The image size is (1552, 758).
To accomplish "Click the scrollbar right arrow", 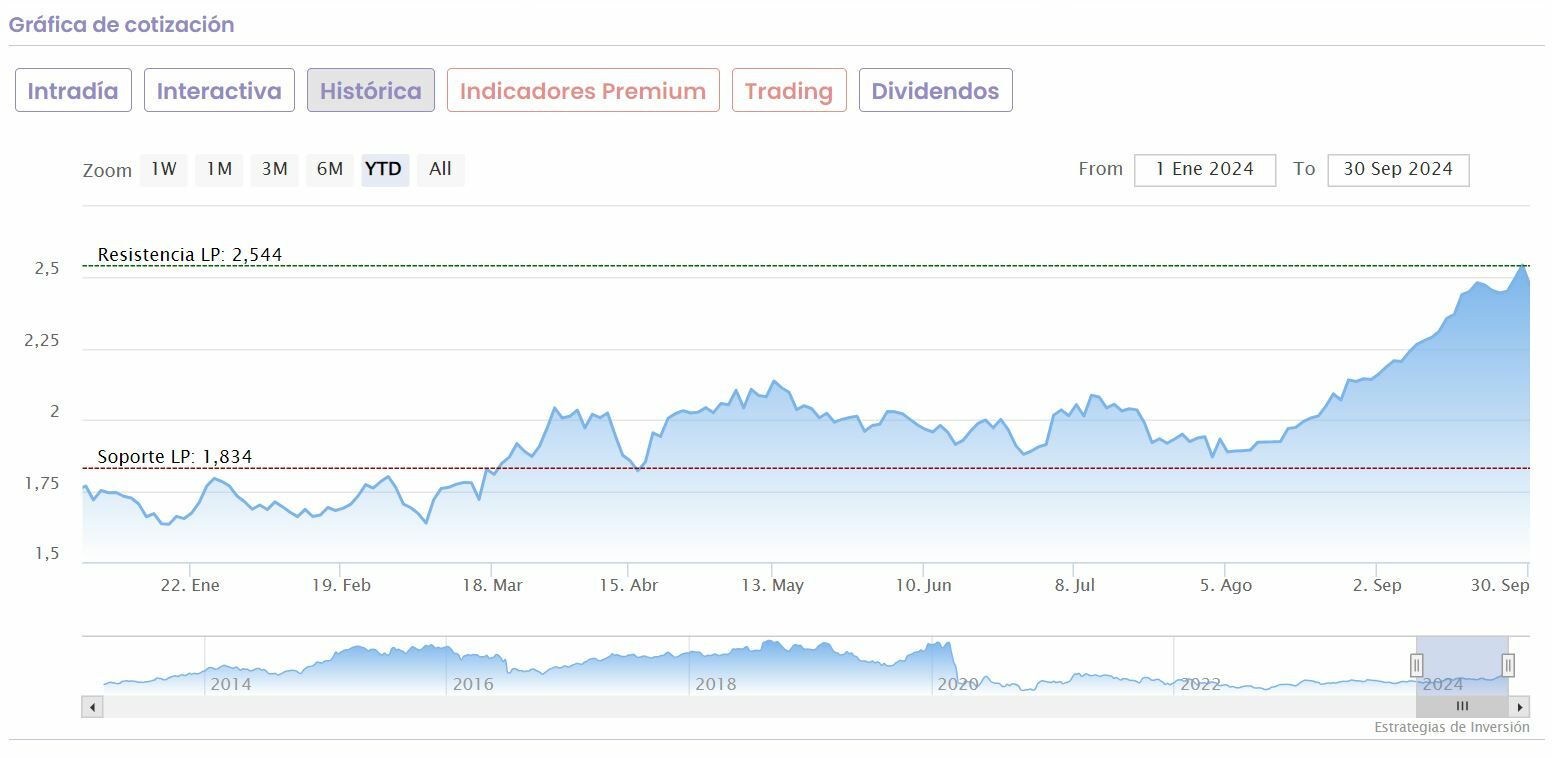I will tap(1520, 707).
